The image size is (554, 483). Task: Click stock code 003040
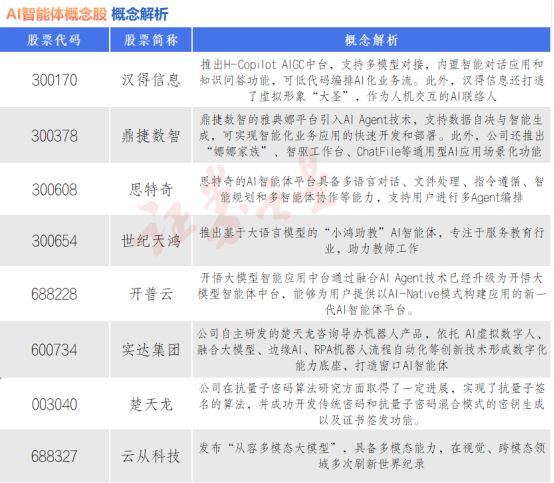pyautogui.click(x=54, y=405)
